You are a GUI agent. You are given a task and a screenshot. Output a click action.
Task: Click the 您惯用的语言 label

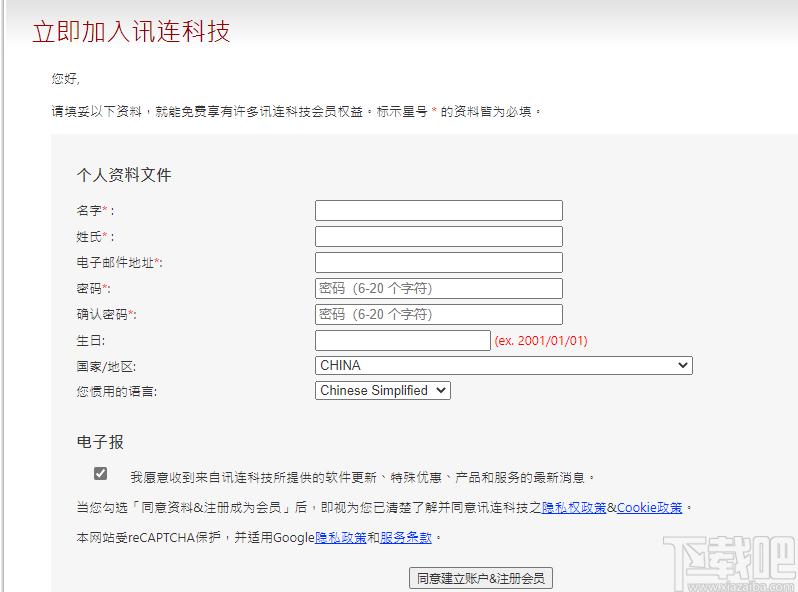pyautogui.click(x=117, y=391)
